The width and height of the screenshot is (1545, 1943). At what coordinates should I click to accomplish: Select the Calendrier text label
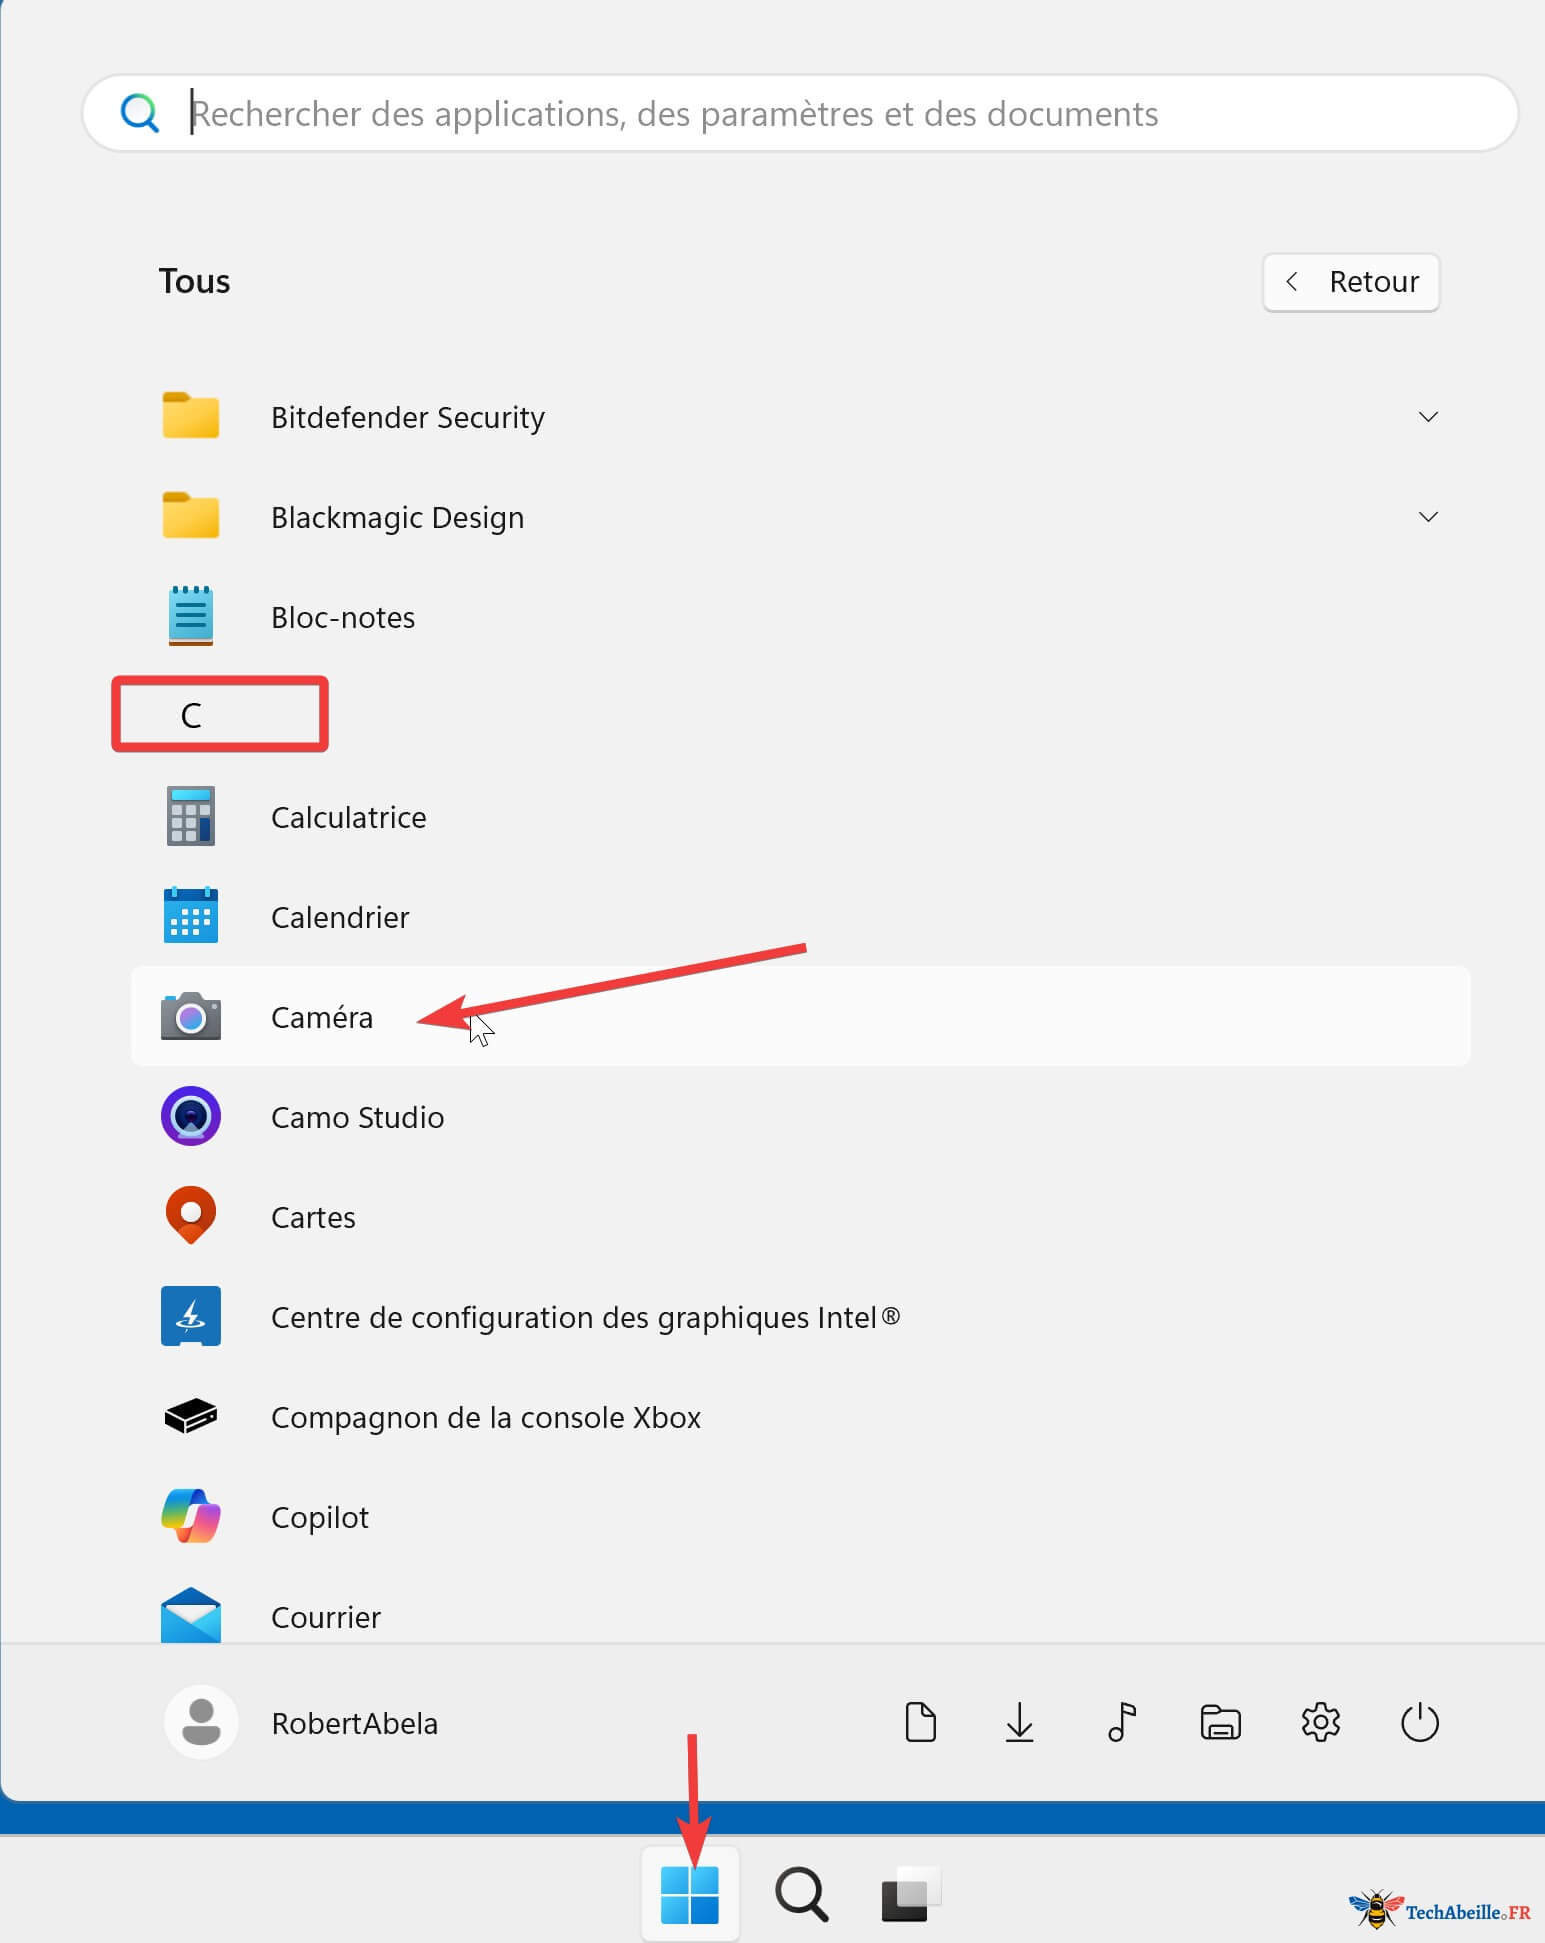[x=340, y=917]
